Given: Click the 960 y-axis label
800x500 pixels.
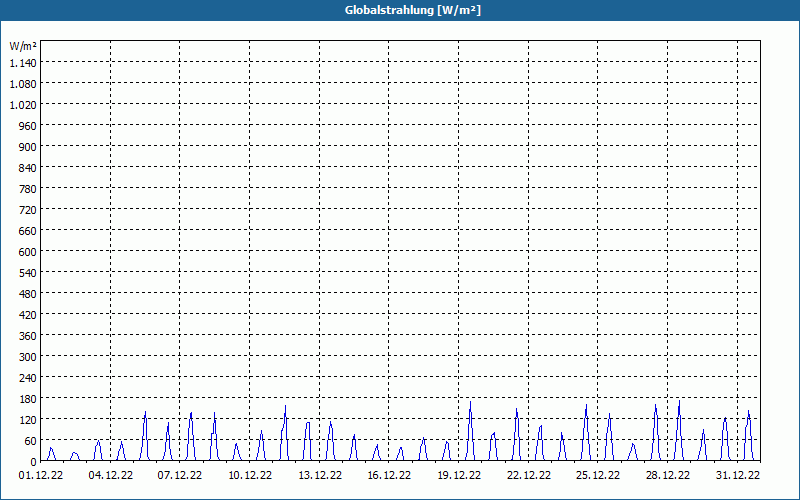Looking at the screenshot, I should (28, 126).
